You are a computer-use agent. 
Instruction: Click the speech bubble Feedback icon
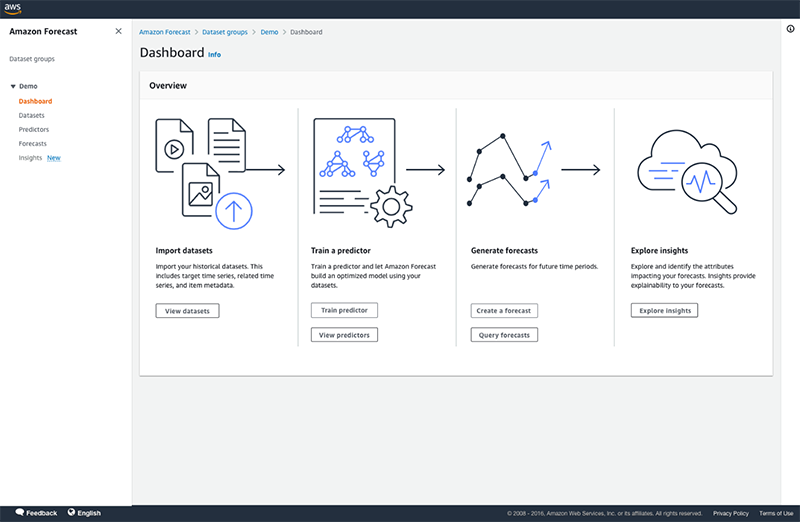[20, 512]
